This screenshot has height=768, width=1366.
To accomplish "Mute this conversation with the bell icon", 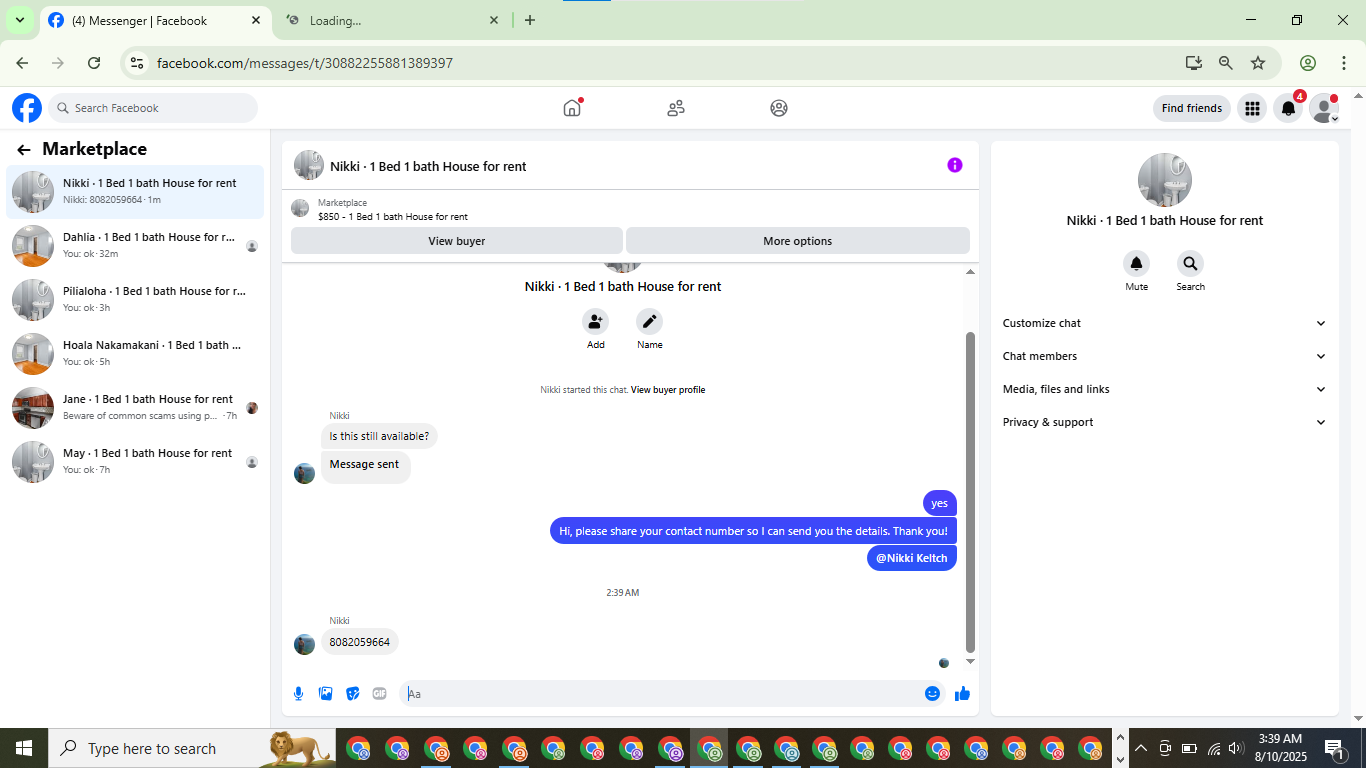I will pyautogui.click(x=1137, y=264).
